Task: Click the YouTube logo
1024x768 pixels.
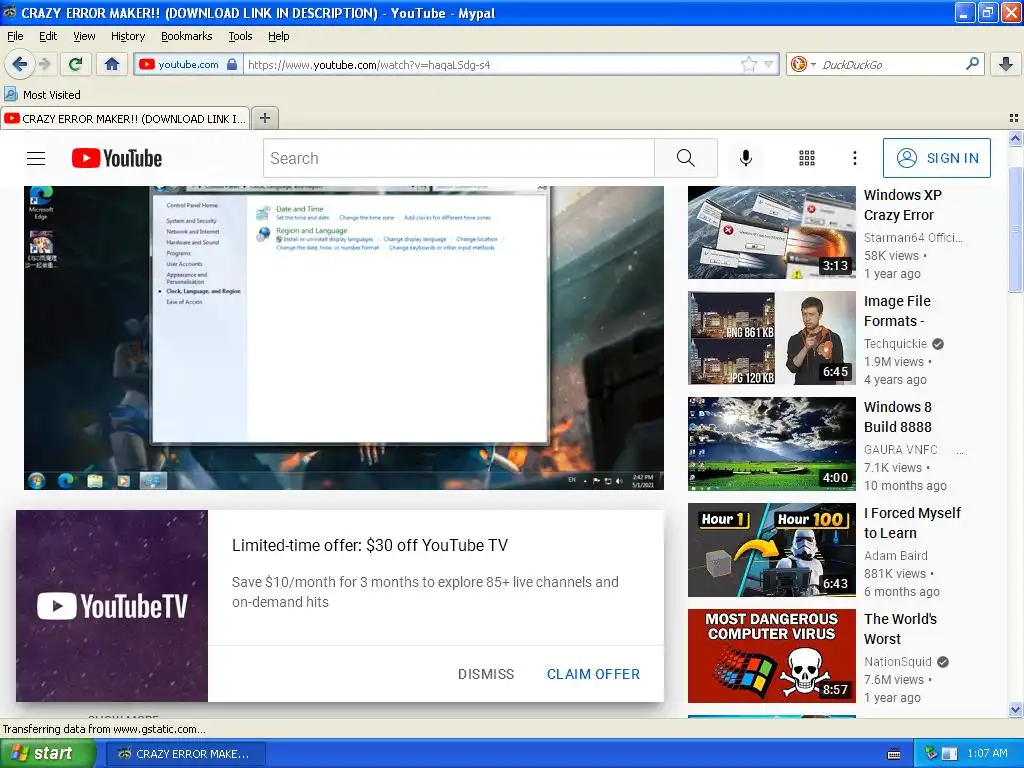Action: (x=117, y=158)
